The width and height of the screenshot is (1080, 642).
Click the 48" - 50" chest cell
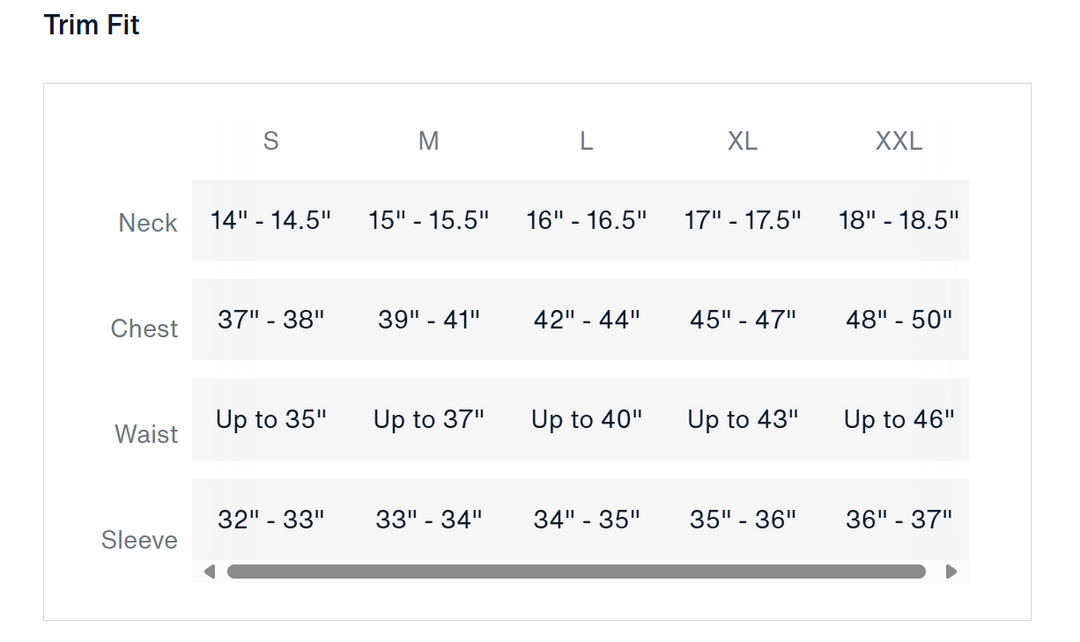(x=899, y=320)
